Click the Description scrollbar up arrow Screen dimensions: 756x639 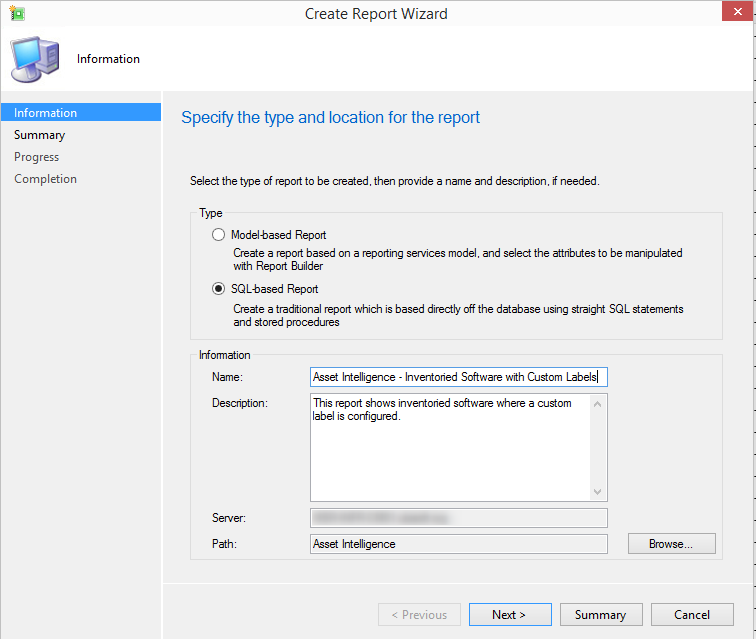[x=598, y=404]
